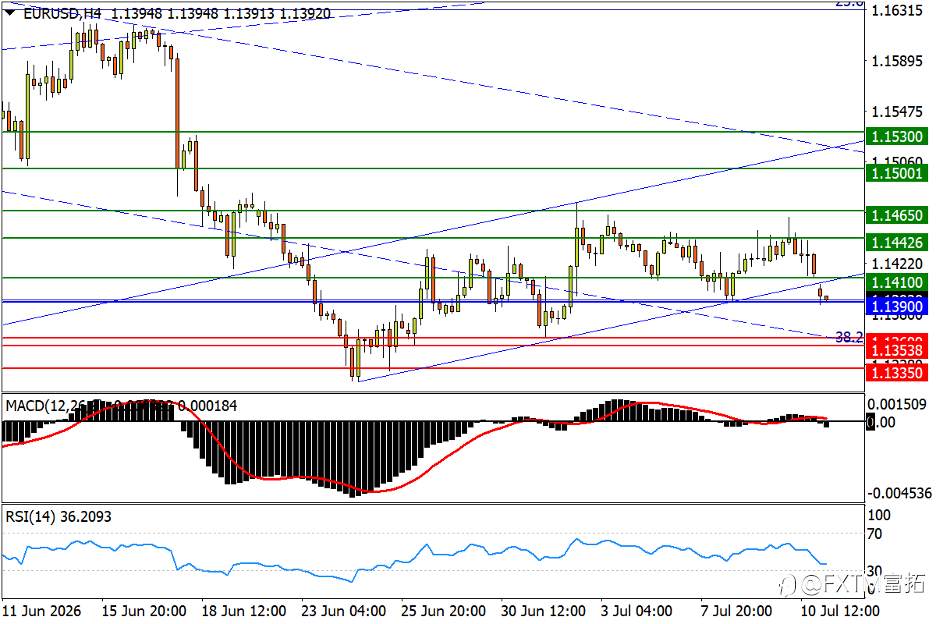Click the triangle arrow beside EURUSD,H4
936x624 pixels.
[x=11, y=12]
